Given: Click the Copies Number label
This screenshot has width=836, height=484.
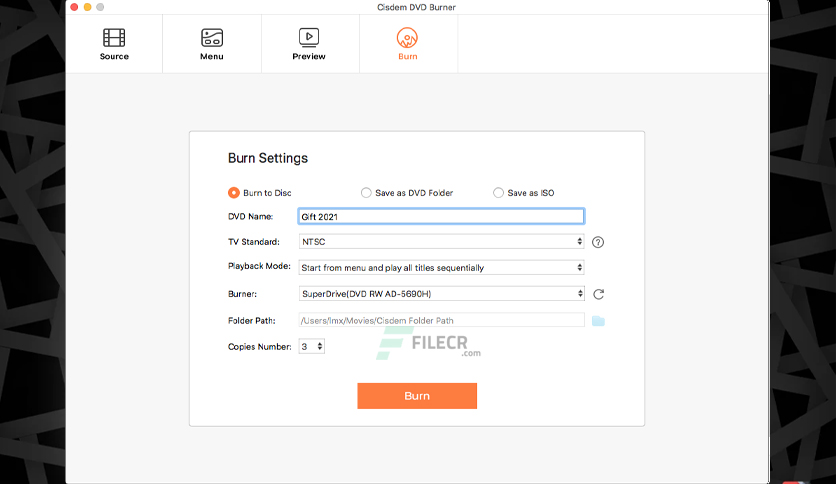Looking at the screenshot, I should 260,346.
